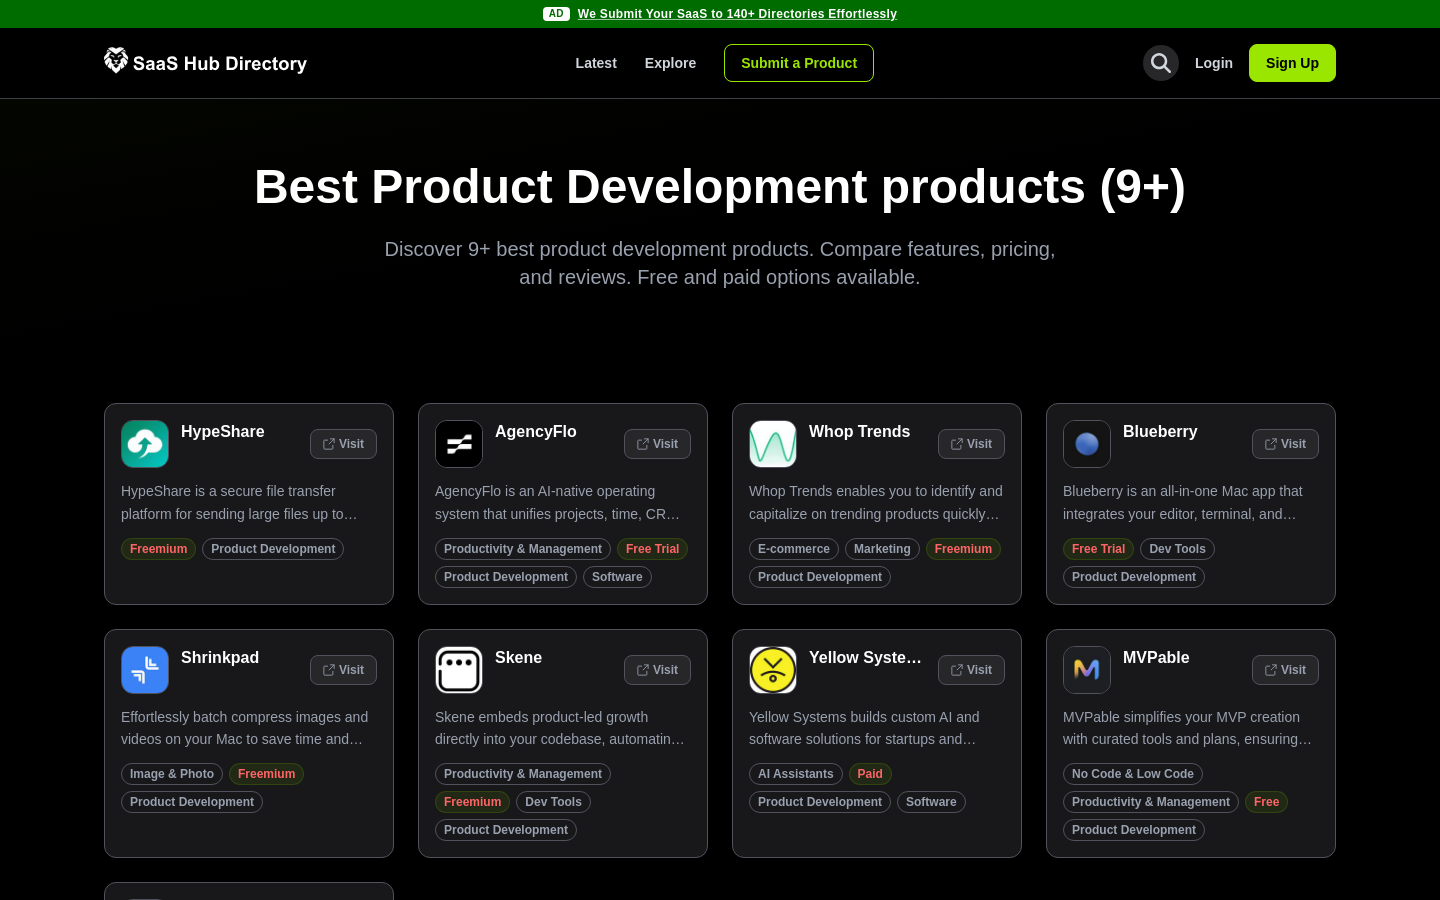The height and width of the screenshot is (900, 1440).
Task: Open the HypeShare product title
Action: tap(223, 432)
